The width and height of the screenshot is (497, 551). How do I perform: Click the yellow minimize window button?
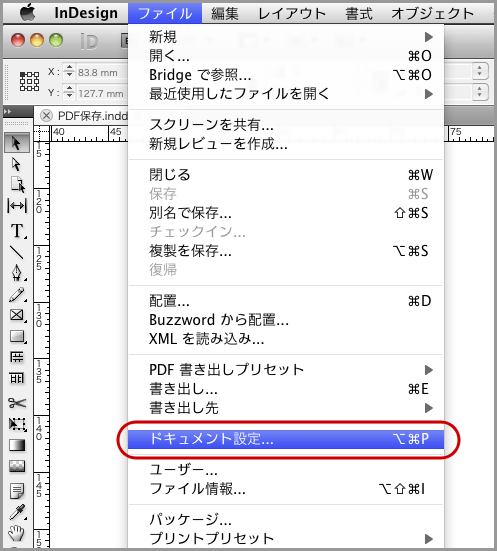(x=37, y=40)
